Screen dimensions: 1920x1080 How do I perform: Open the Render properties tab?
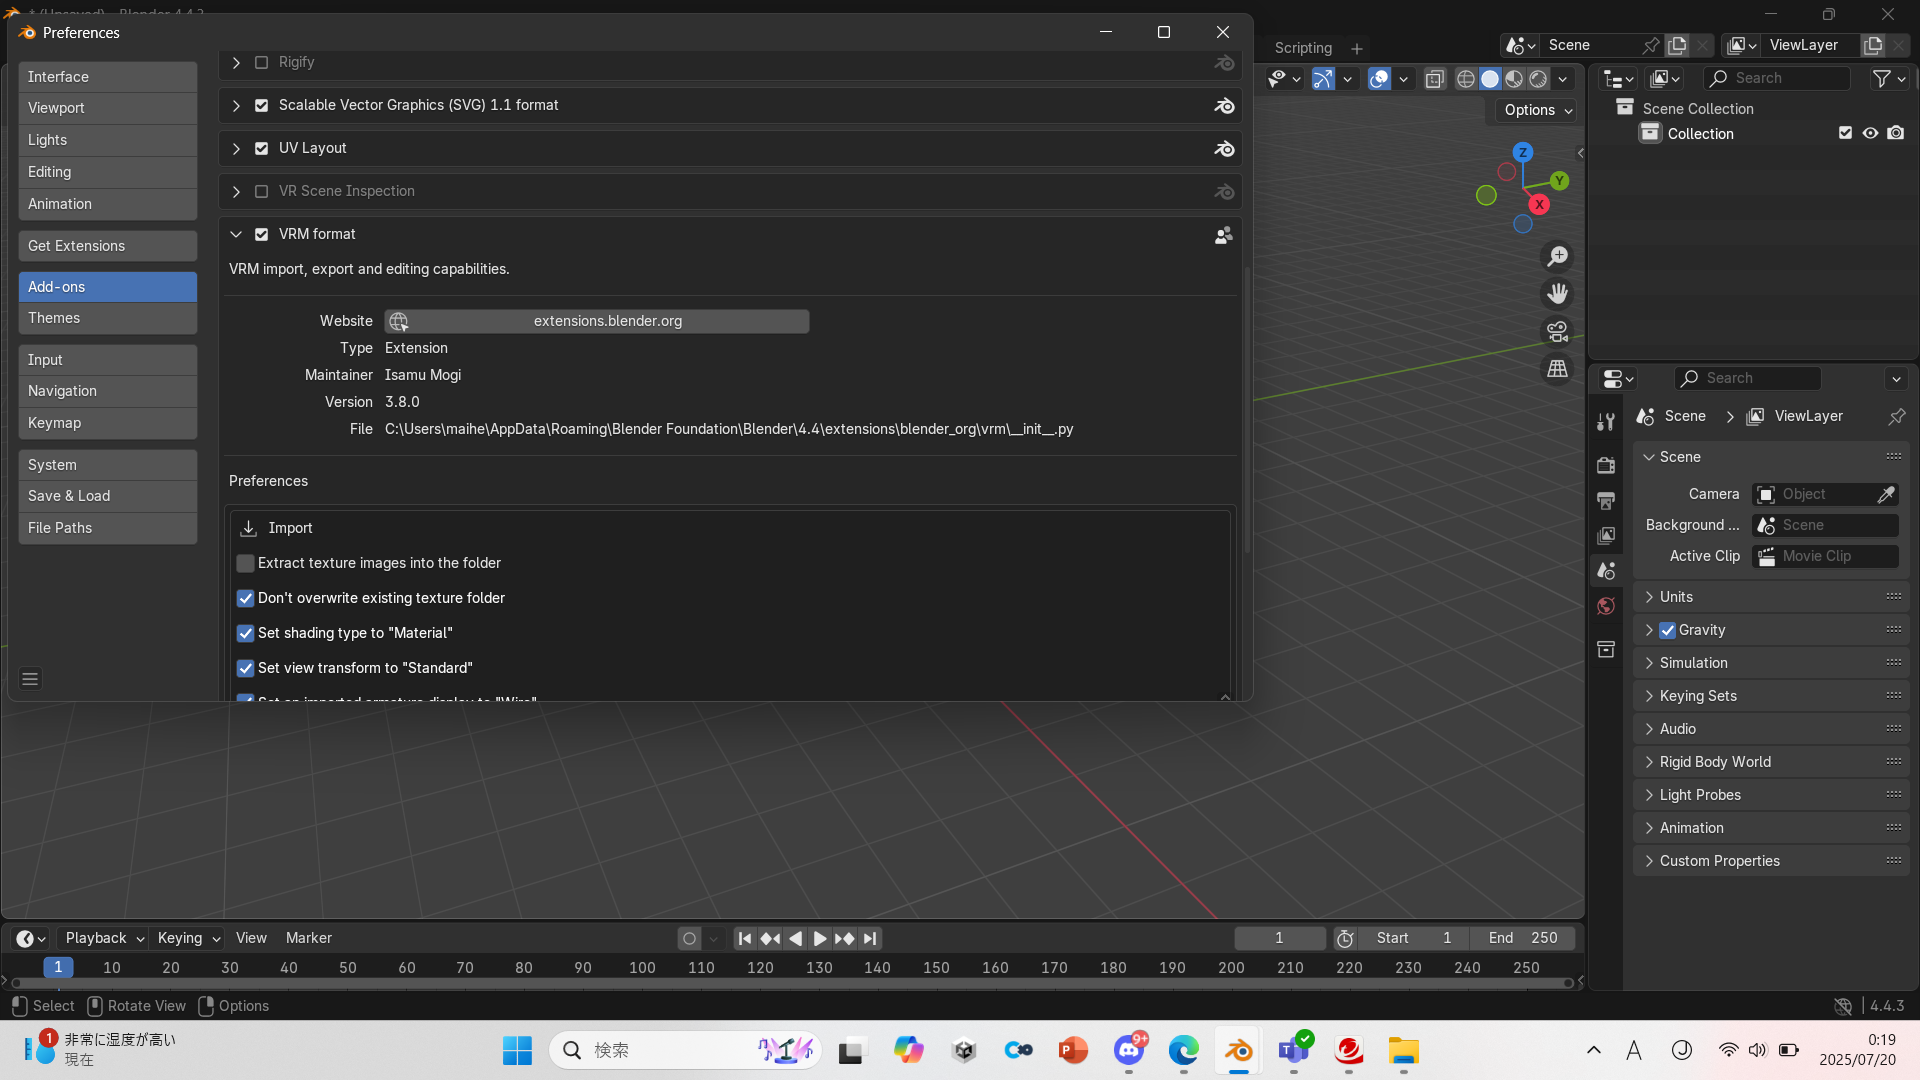1606,465
